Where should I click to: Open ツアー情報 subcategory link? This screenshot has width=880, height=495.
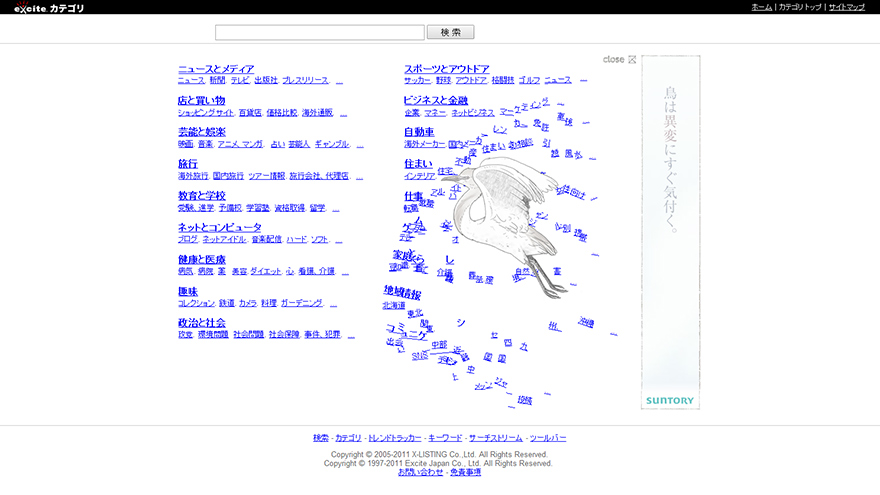click(267, 176)
